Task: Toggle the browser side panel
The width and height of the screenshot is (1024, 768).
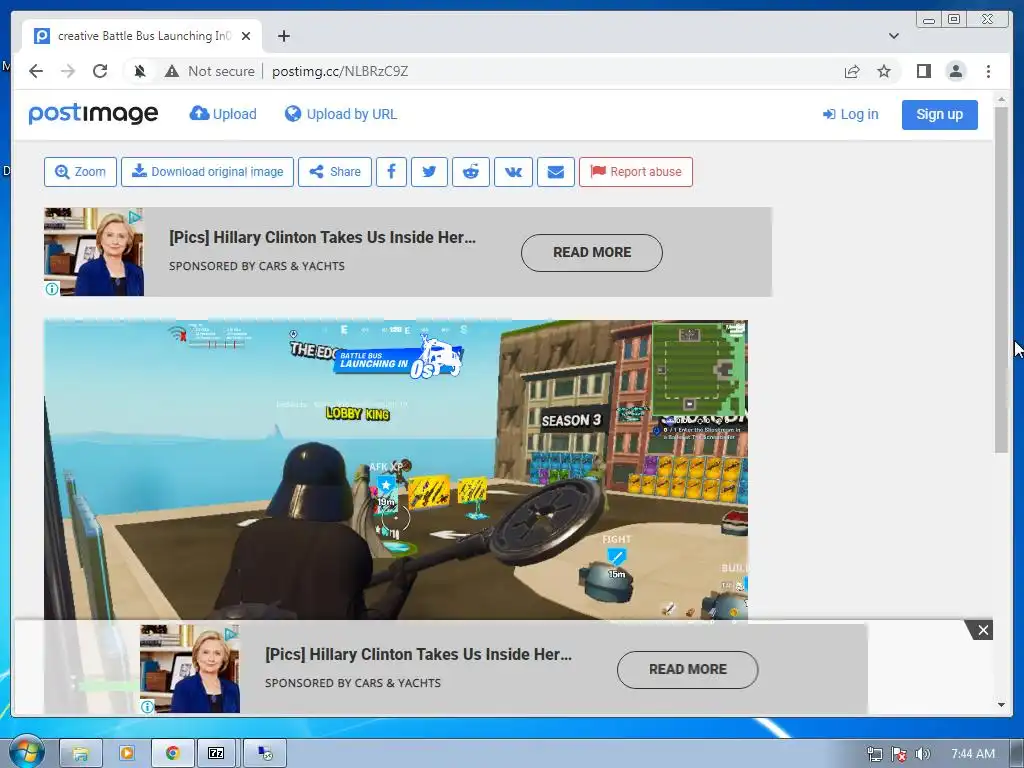Action: (x=923, y=71)
